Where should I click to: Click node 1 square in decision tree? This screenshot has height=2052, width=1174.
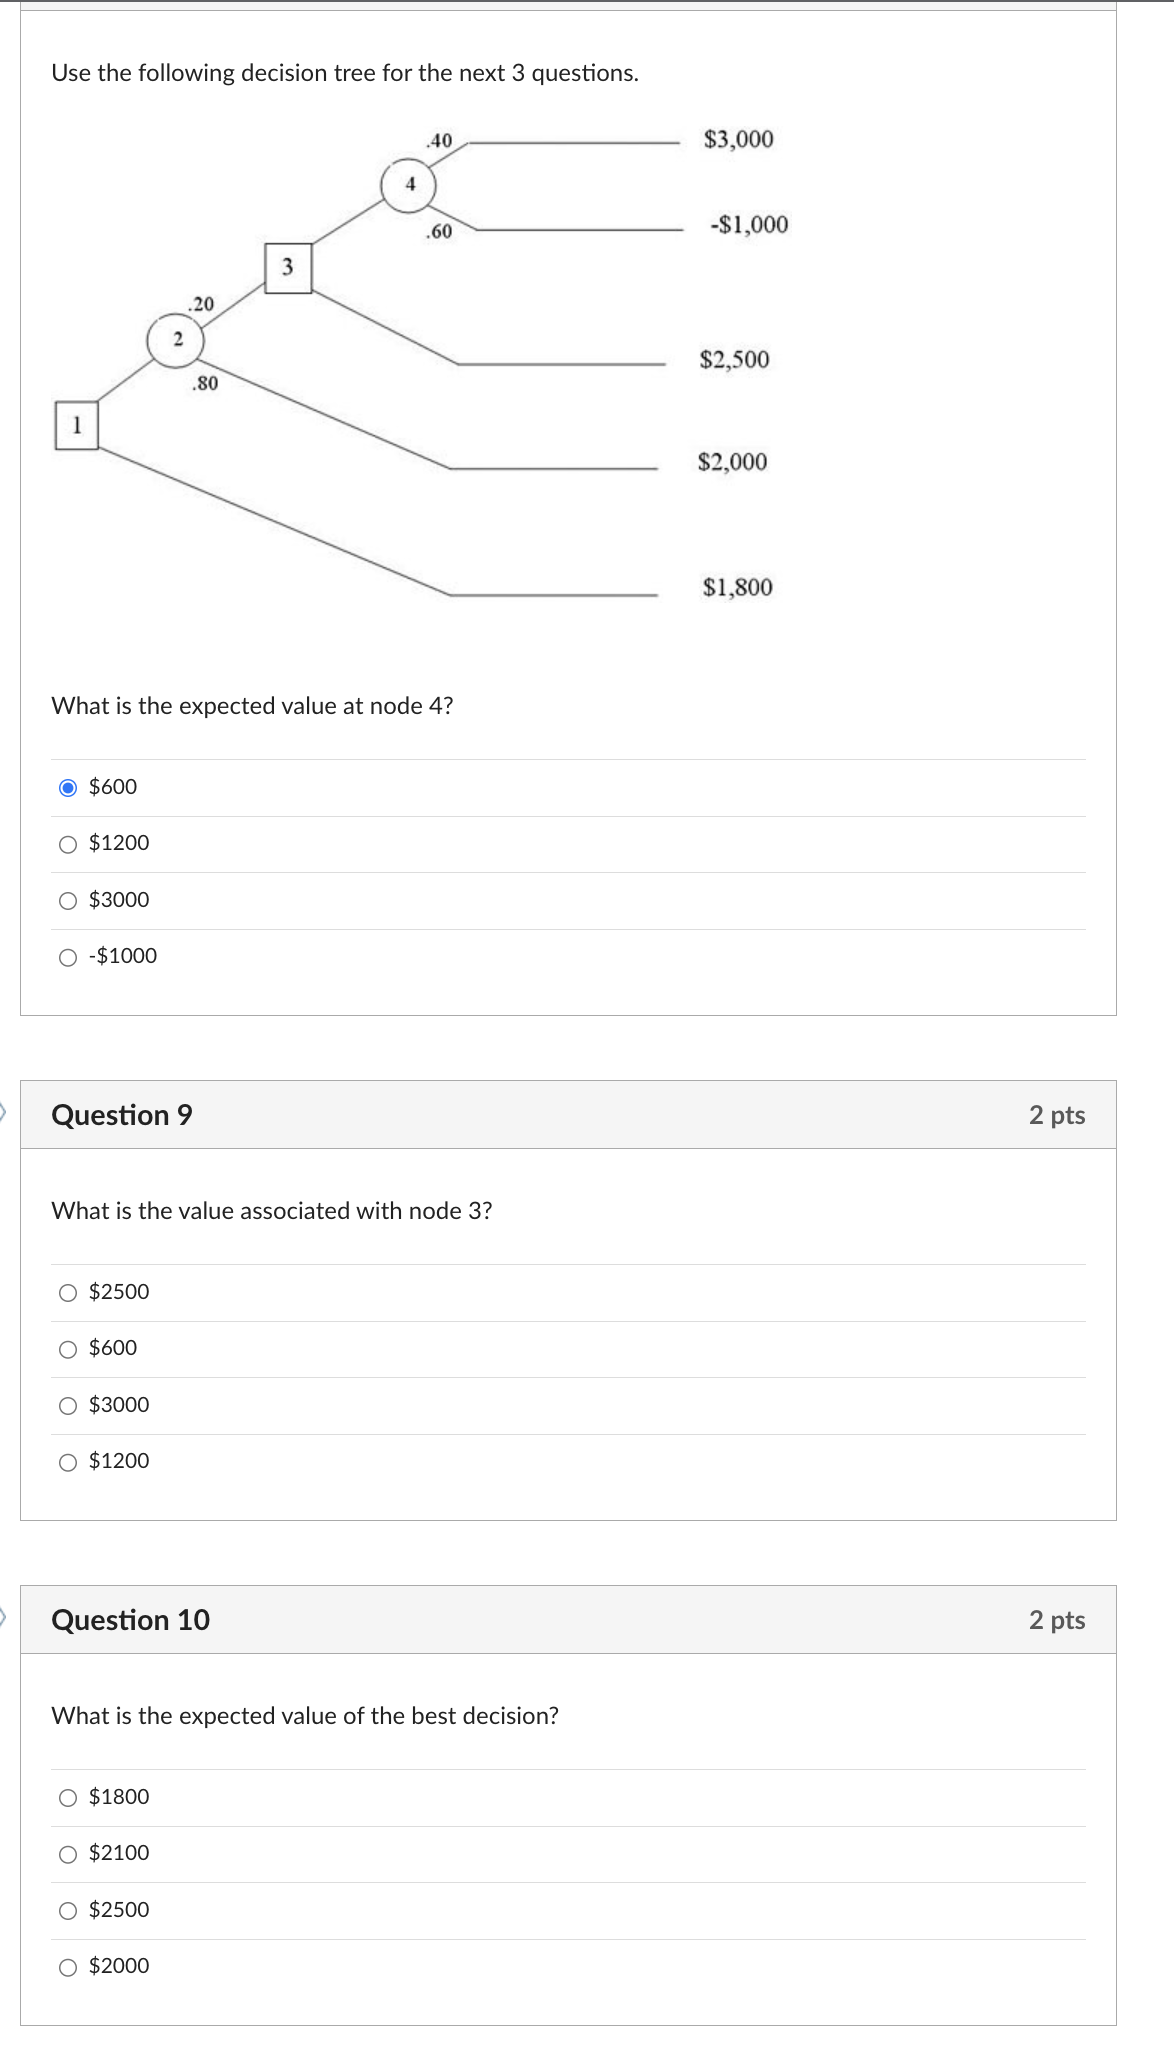click(x=77, y=425)
